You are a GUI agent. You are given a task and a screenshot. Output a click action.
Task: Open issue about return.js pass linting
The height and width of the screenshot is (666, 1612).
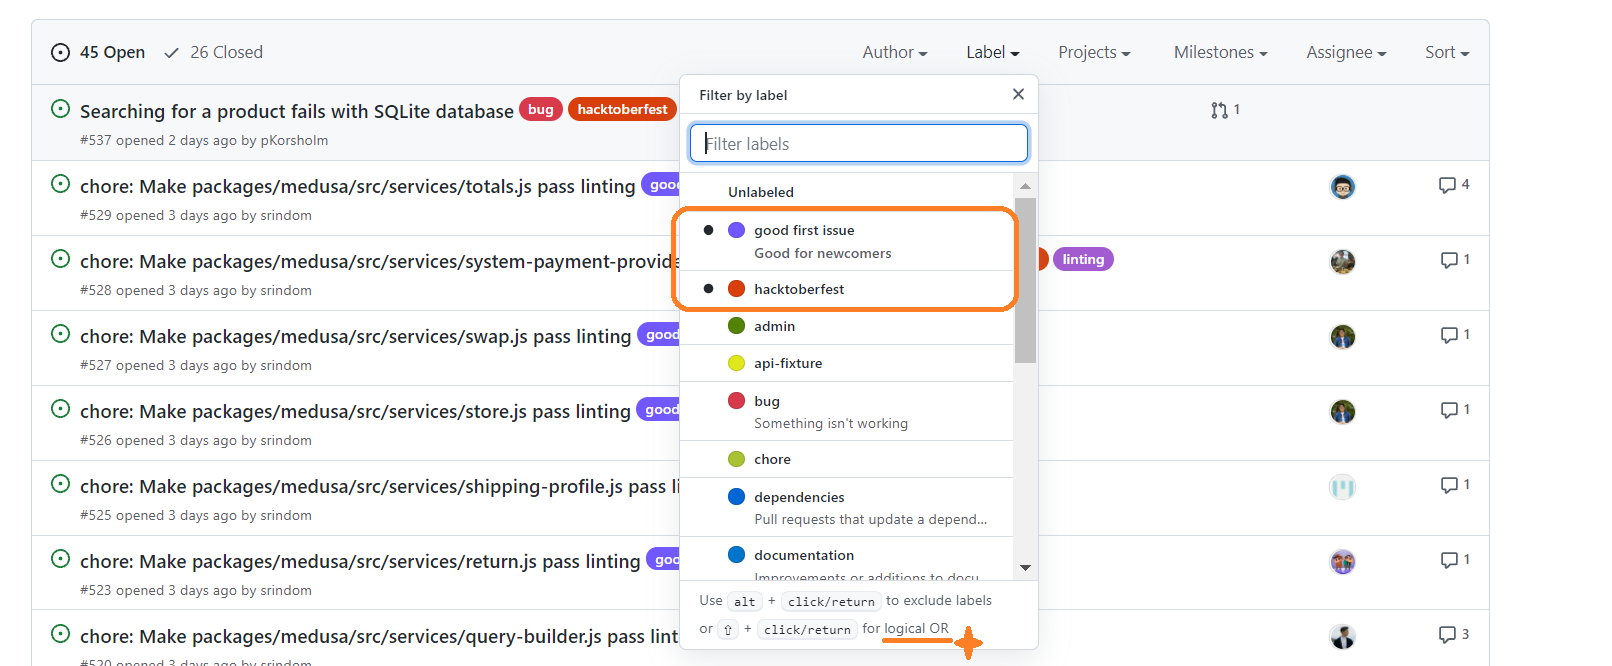[360, 561]
